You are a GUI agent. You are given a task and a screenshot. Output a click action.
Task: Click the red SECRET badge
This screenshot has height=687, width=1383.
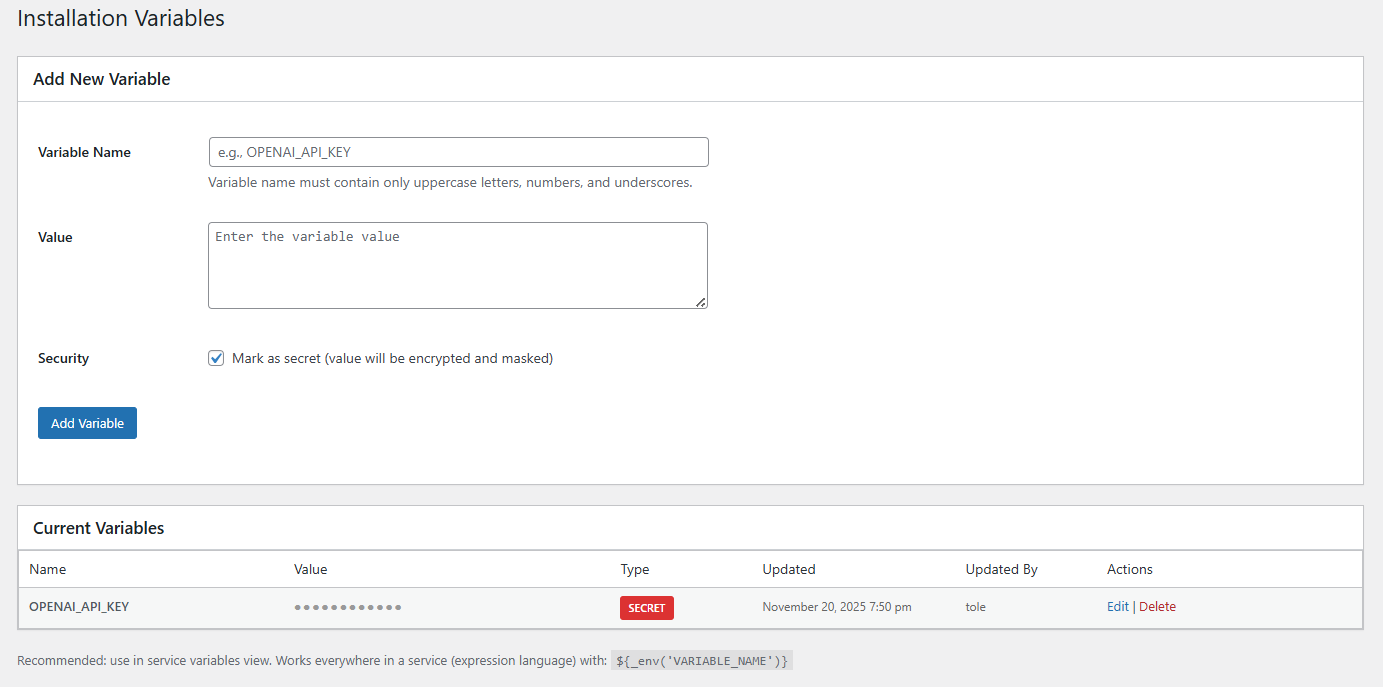[646, 607]
